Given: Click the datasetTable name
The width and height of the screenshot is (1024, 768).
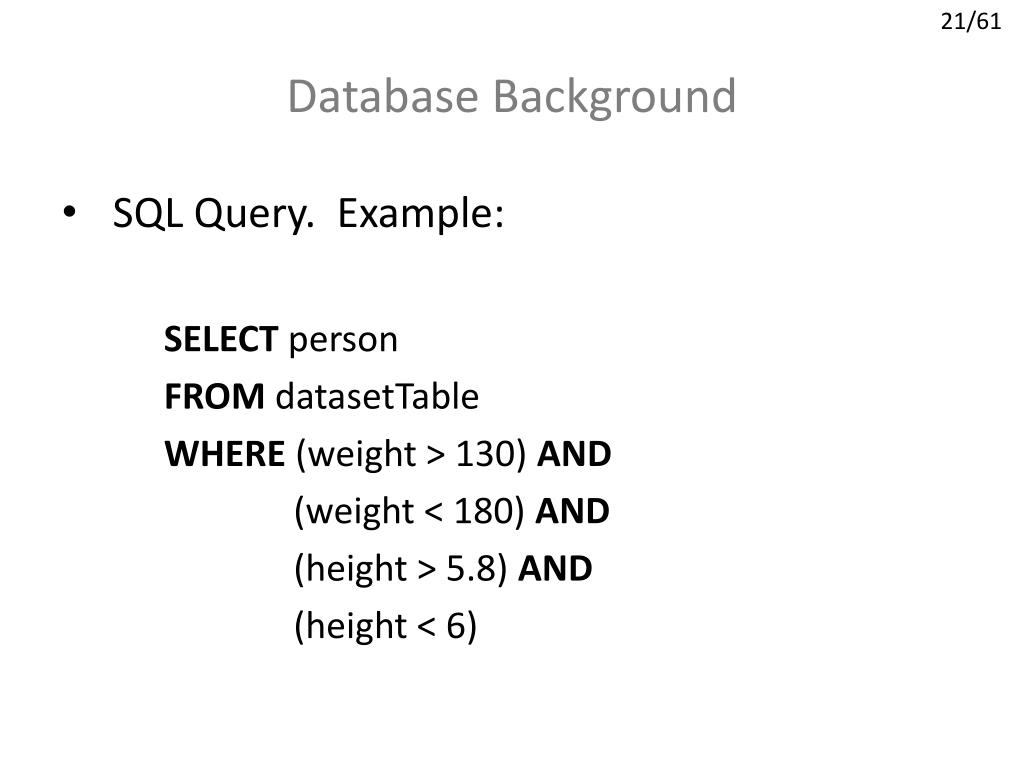Looking at the screenshot, I should tap(377, 396).
